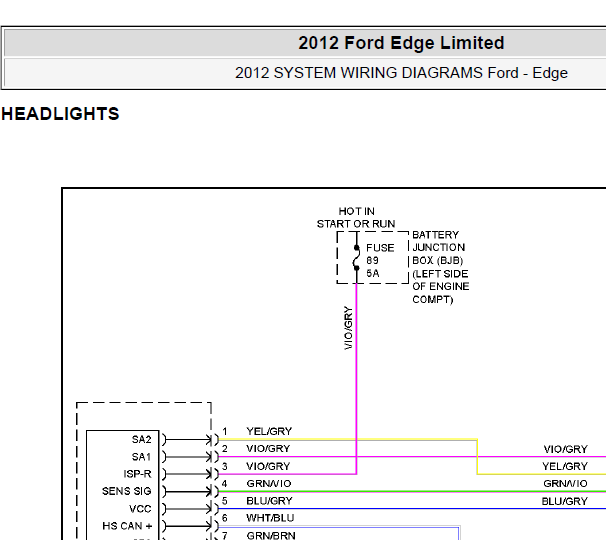Select the GRN/BRN wire label at pin 7
Viewport: 606px width, 540px height.
coord(271,535)
